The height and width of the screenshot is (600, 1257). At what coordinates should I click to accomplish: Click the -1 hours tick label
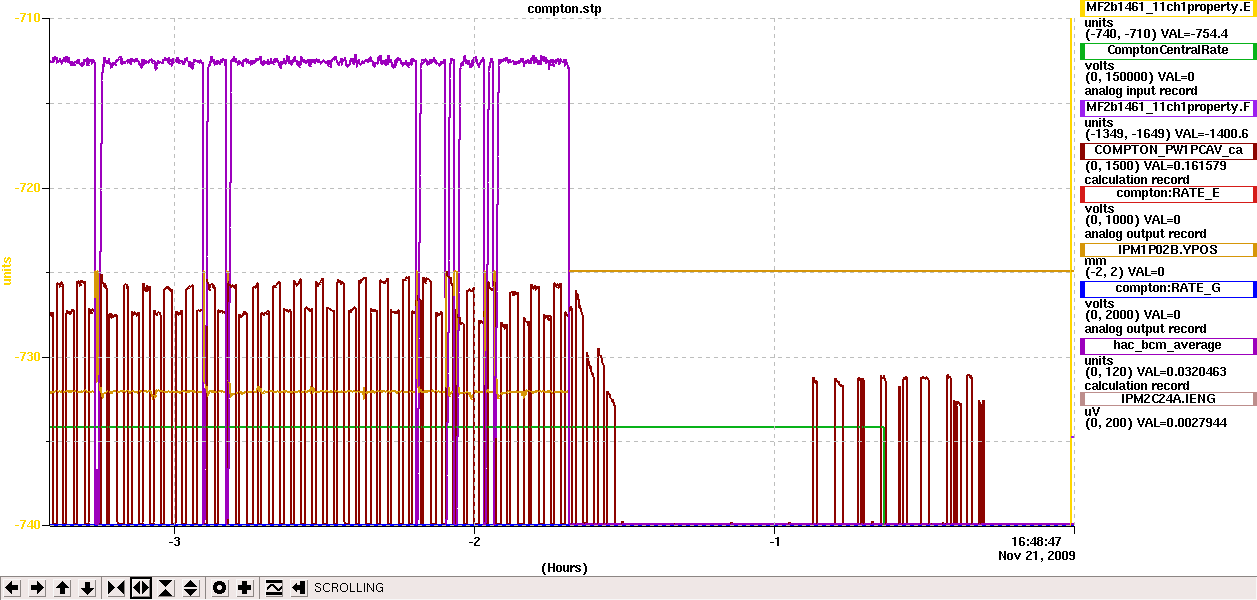pos(774,541)
